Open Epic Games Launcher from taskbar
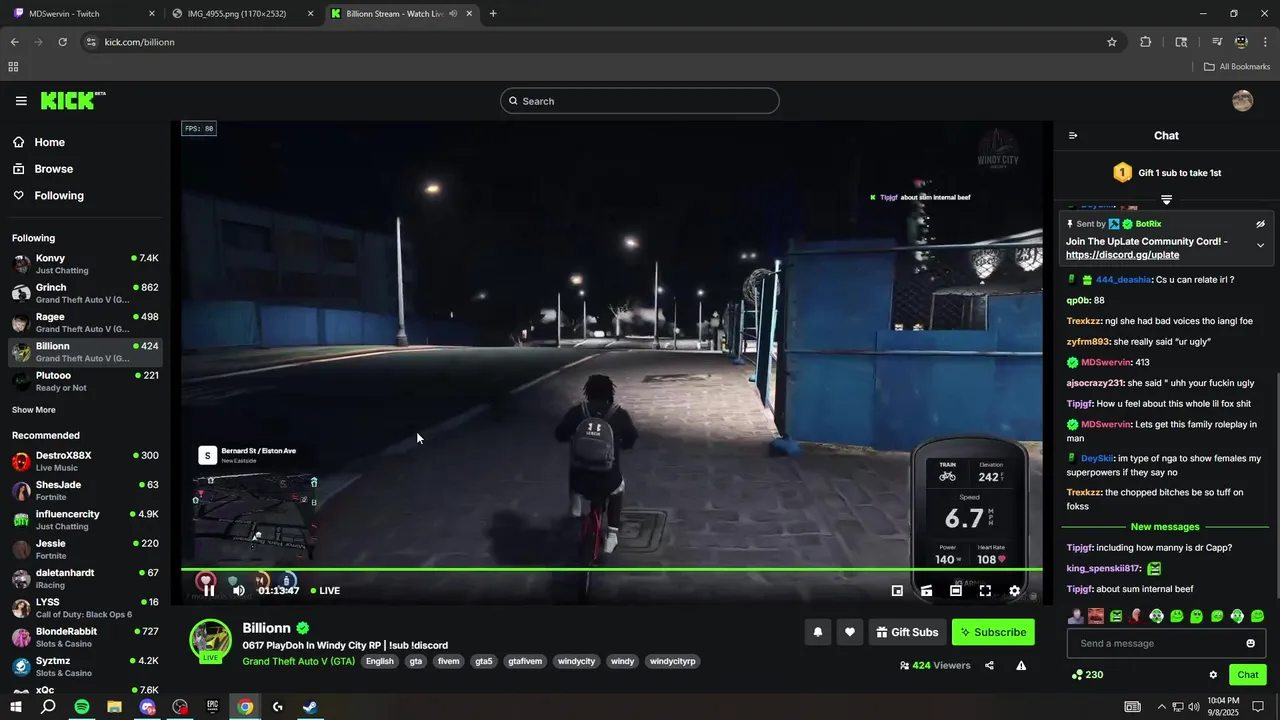 [212, 707]
